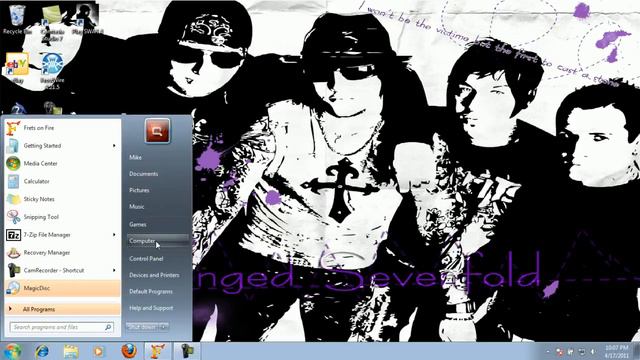The width and height of the screenshot is (640, 360).
Task: Click the Windows Start orb
Action: coord(13,351)
